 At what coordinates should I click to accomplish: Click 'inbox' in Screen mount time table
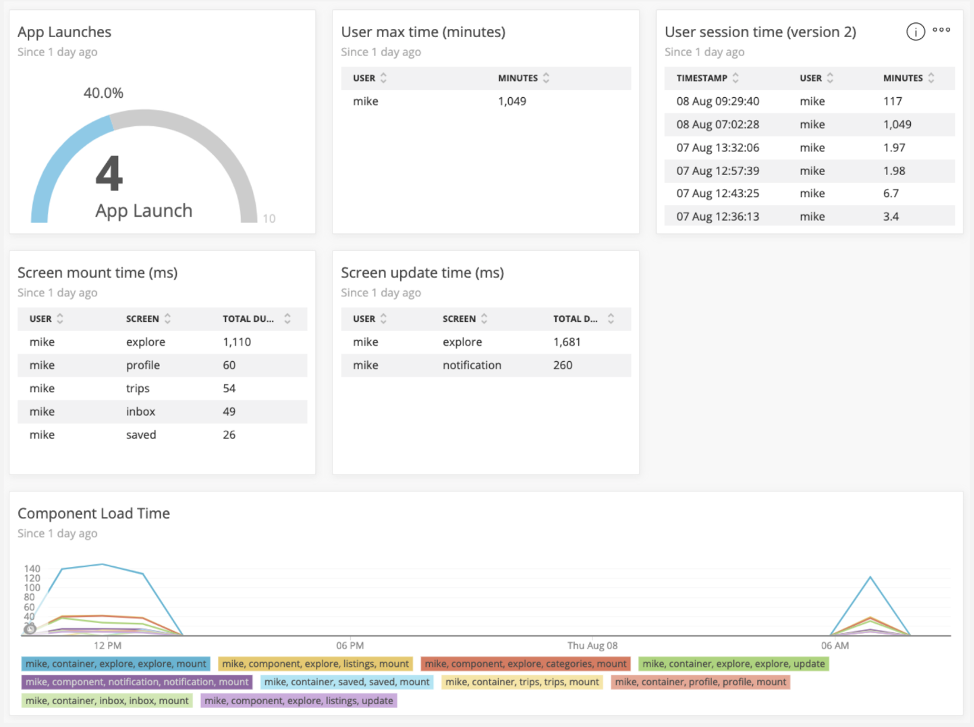click(x=140, y=411)
